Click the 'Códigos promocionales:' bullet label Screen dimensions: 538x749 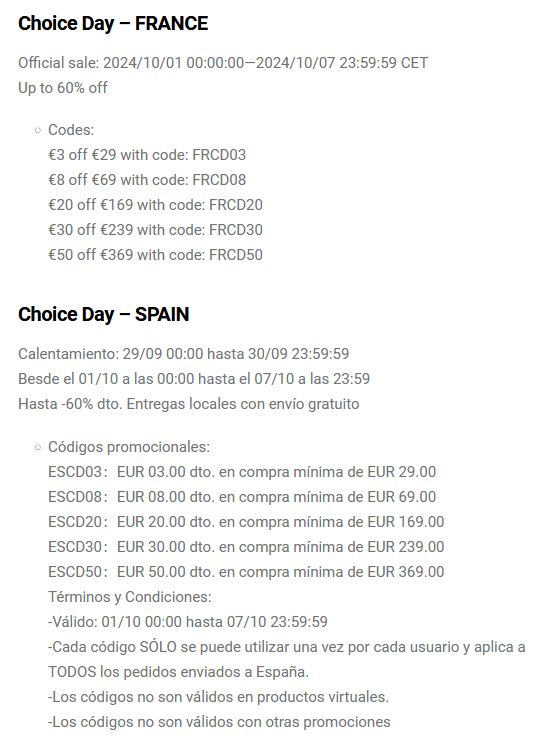(x=129, y=447)
